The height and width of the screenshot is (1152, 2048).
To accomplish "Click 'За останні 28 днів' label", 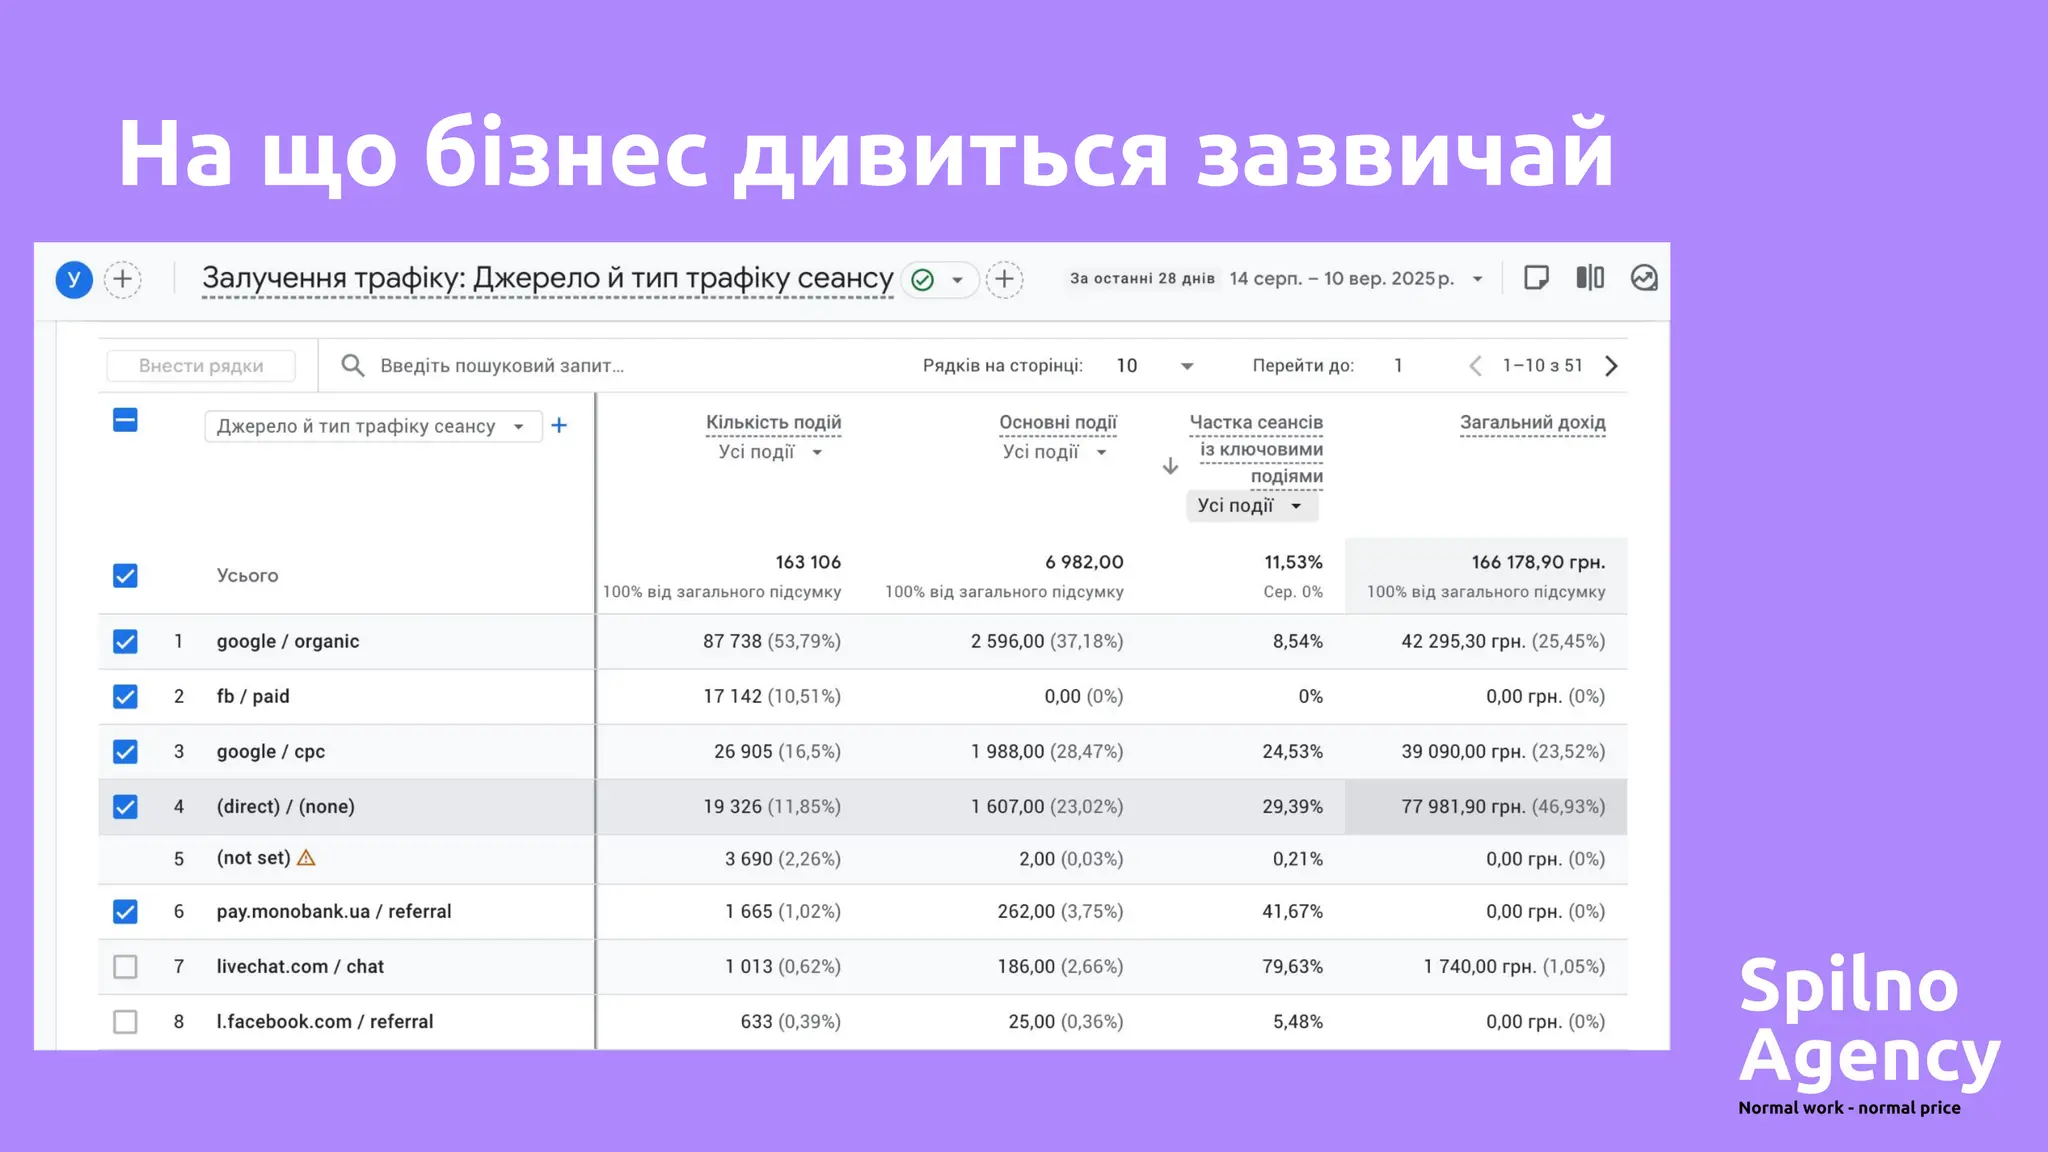I will tap(1142, 279).
